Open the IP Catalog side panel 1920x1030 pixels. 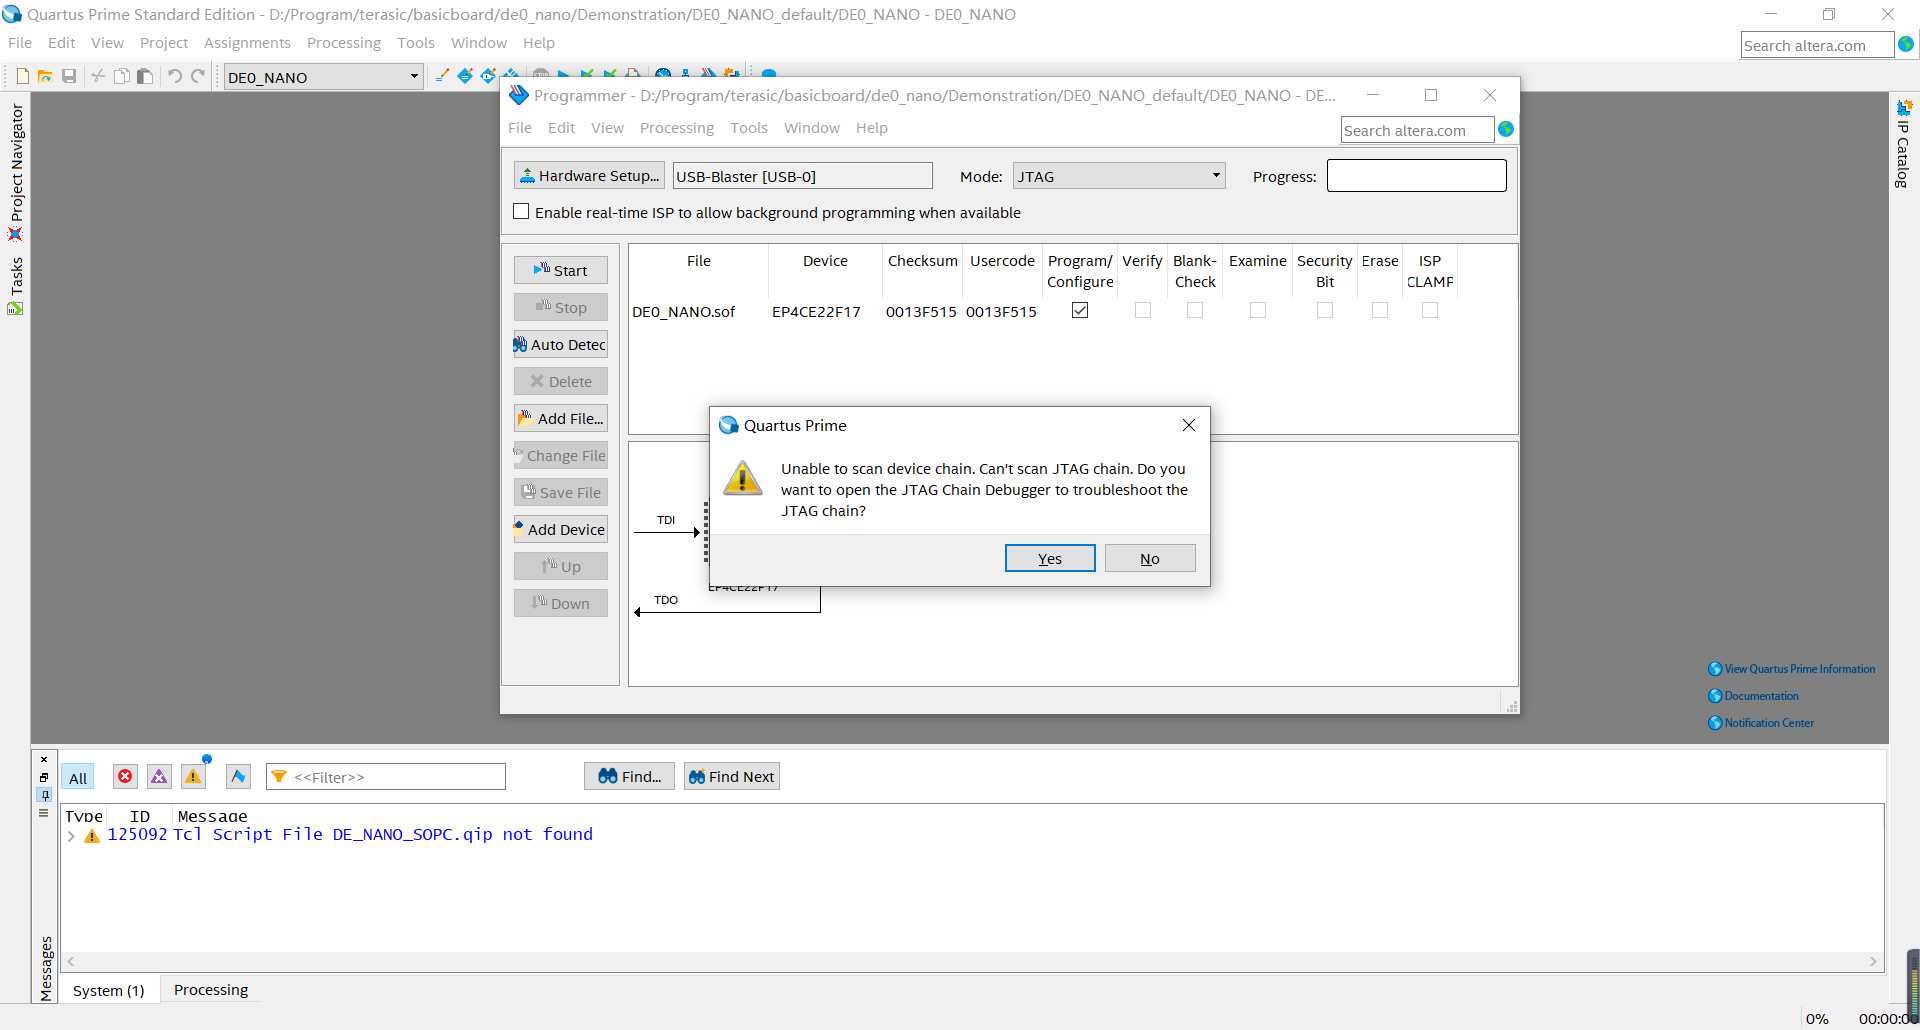[1903, 144]
